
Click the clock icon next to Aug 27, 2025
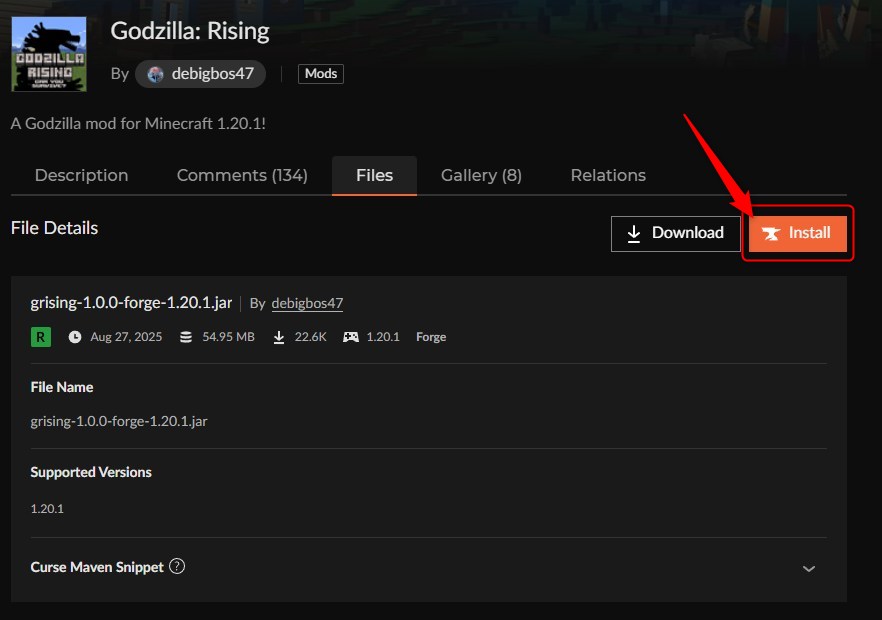click(75, 337)
